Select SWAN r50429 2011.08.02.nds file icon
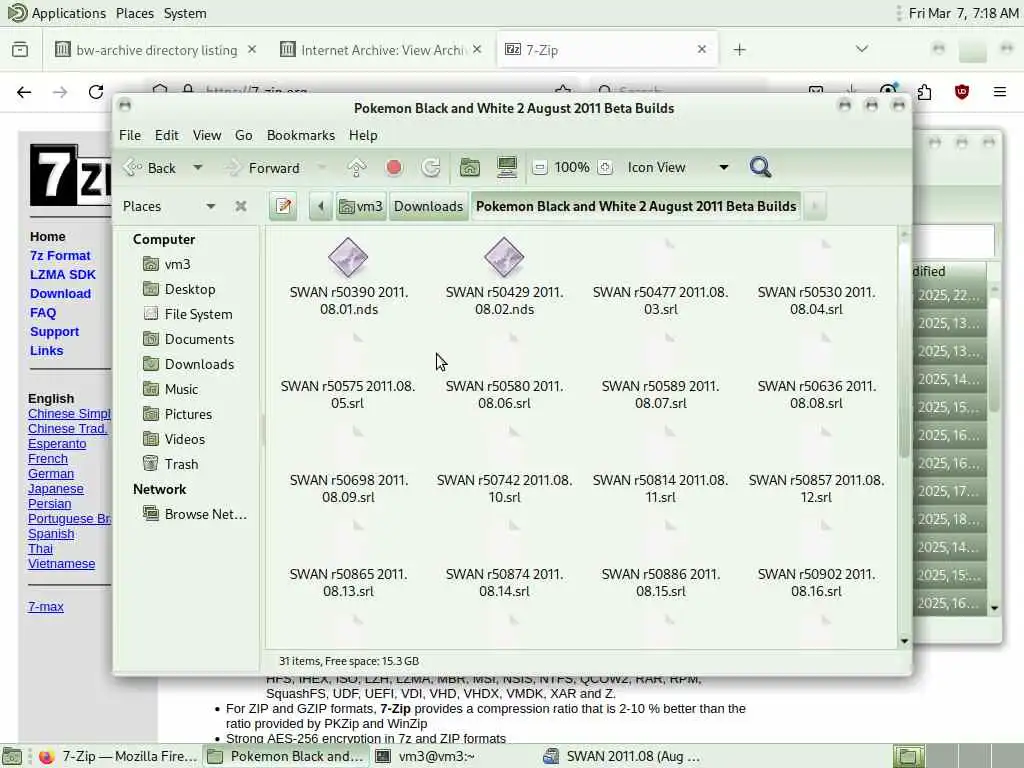 pos(504,257)
